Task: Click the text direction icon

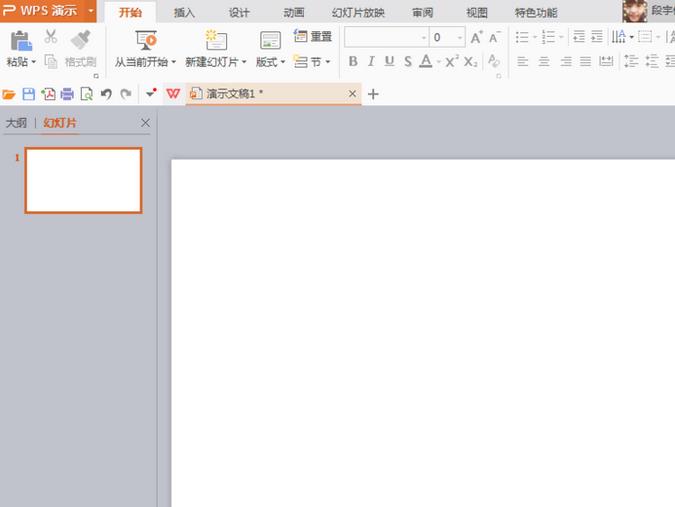Action: 619,37
